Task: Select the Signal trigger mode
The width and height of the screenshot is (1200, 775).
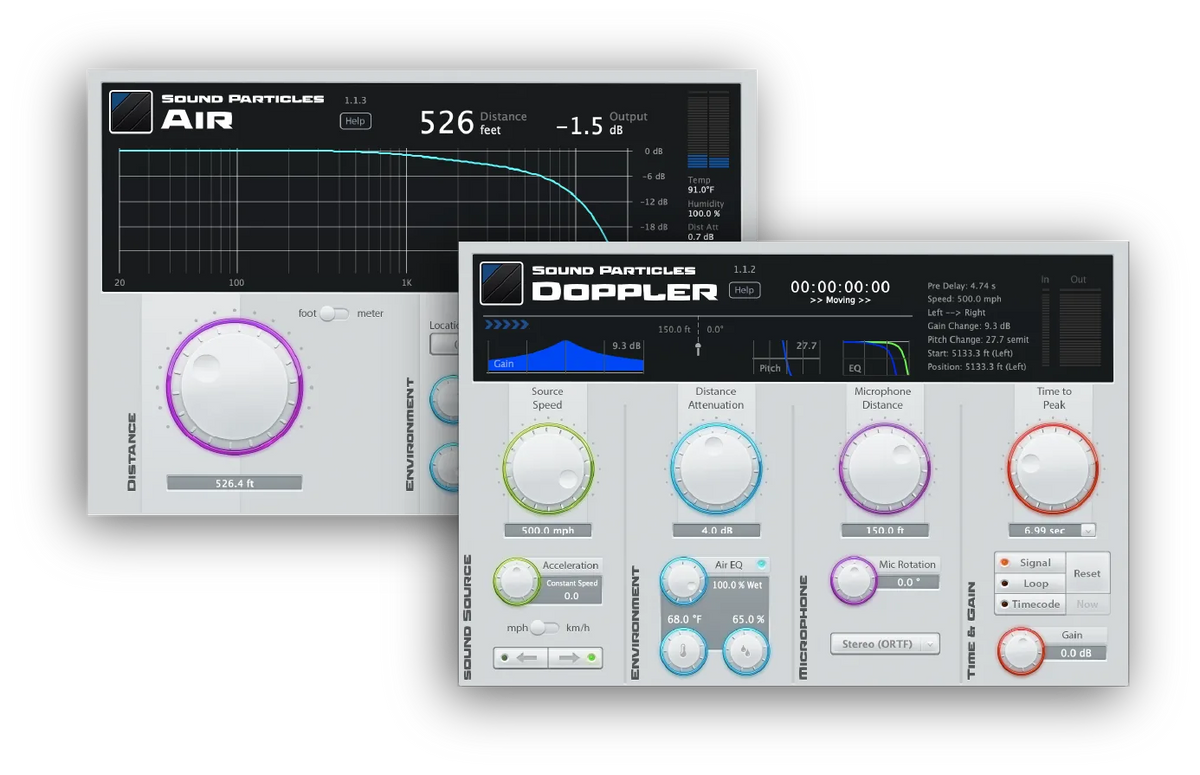Action: pyautogui.click(x=1030, y=563)
